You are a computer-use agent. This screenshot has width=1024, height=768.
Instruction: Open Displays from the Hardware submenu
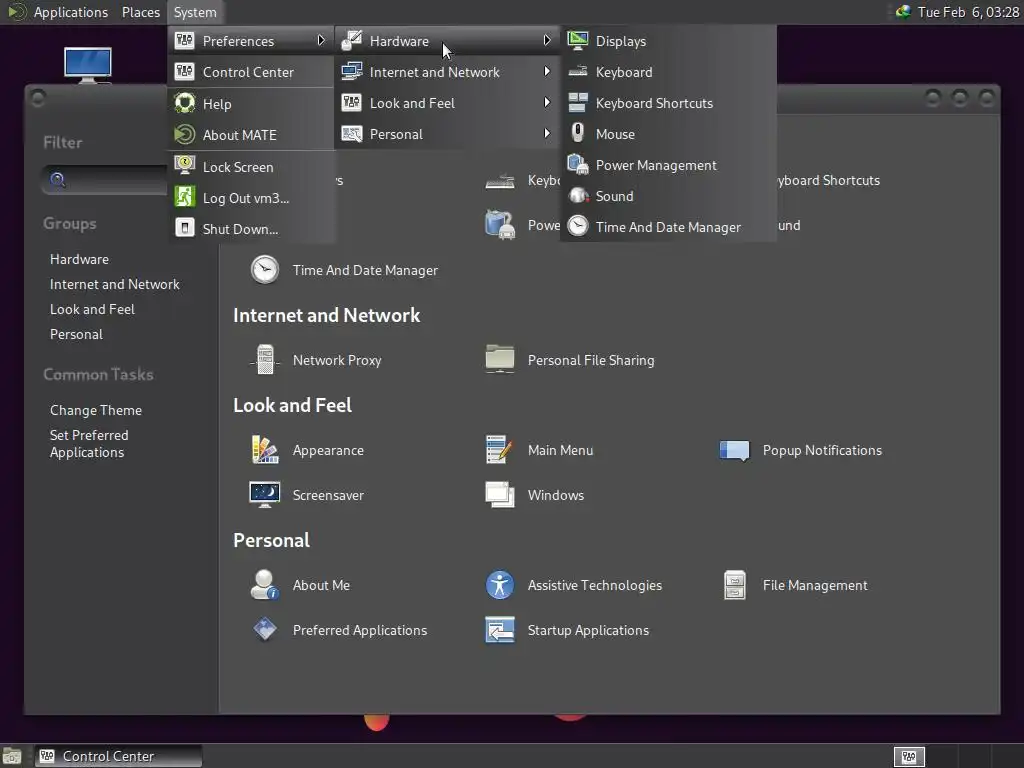(668, 41)
